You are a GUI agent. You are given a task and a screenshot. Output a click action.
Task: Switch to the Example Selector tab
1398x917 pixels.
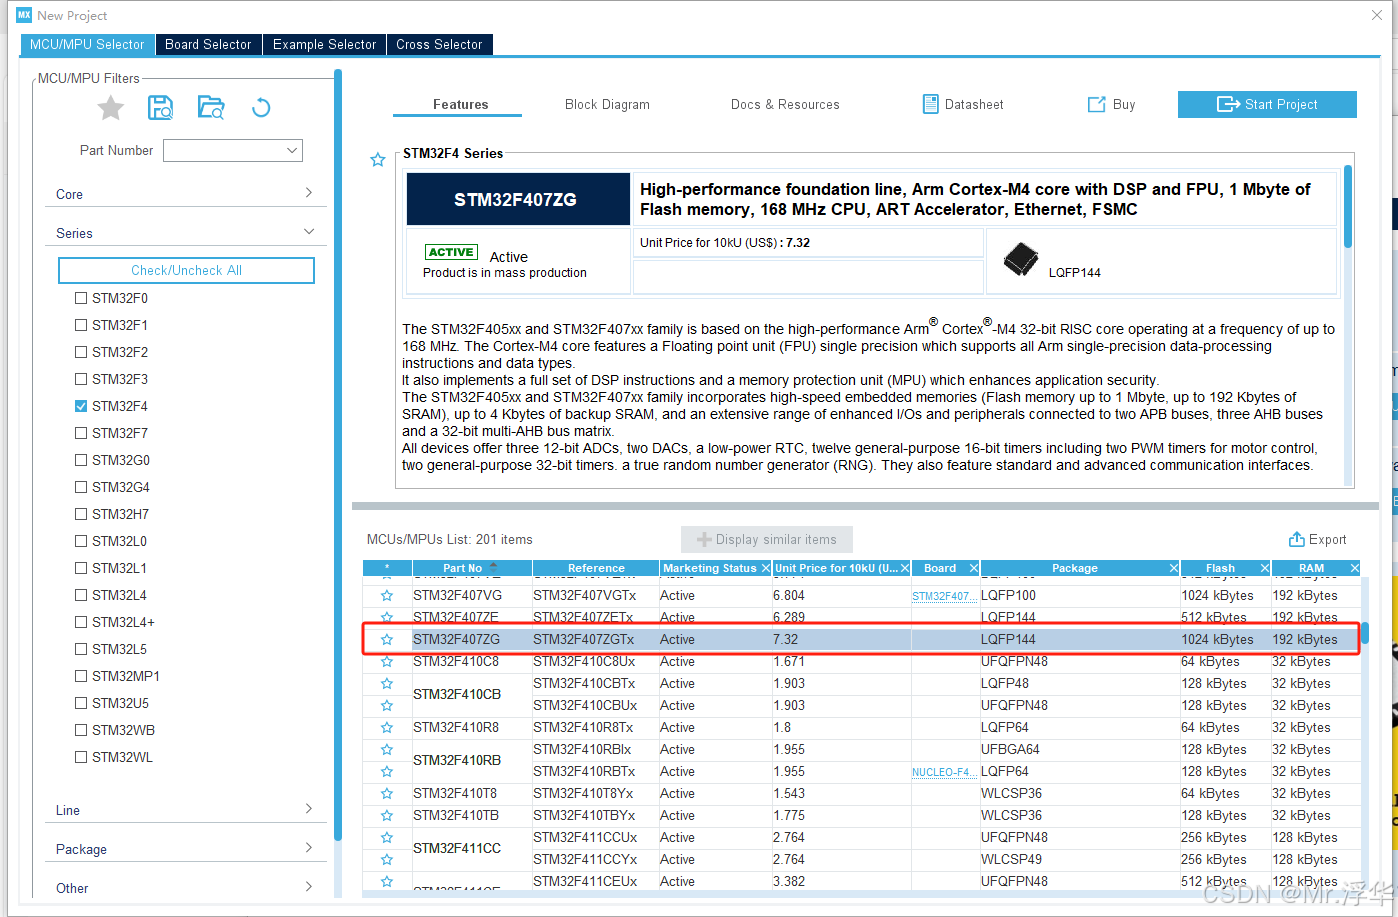[x=324, y=44]
